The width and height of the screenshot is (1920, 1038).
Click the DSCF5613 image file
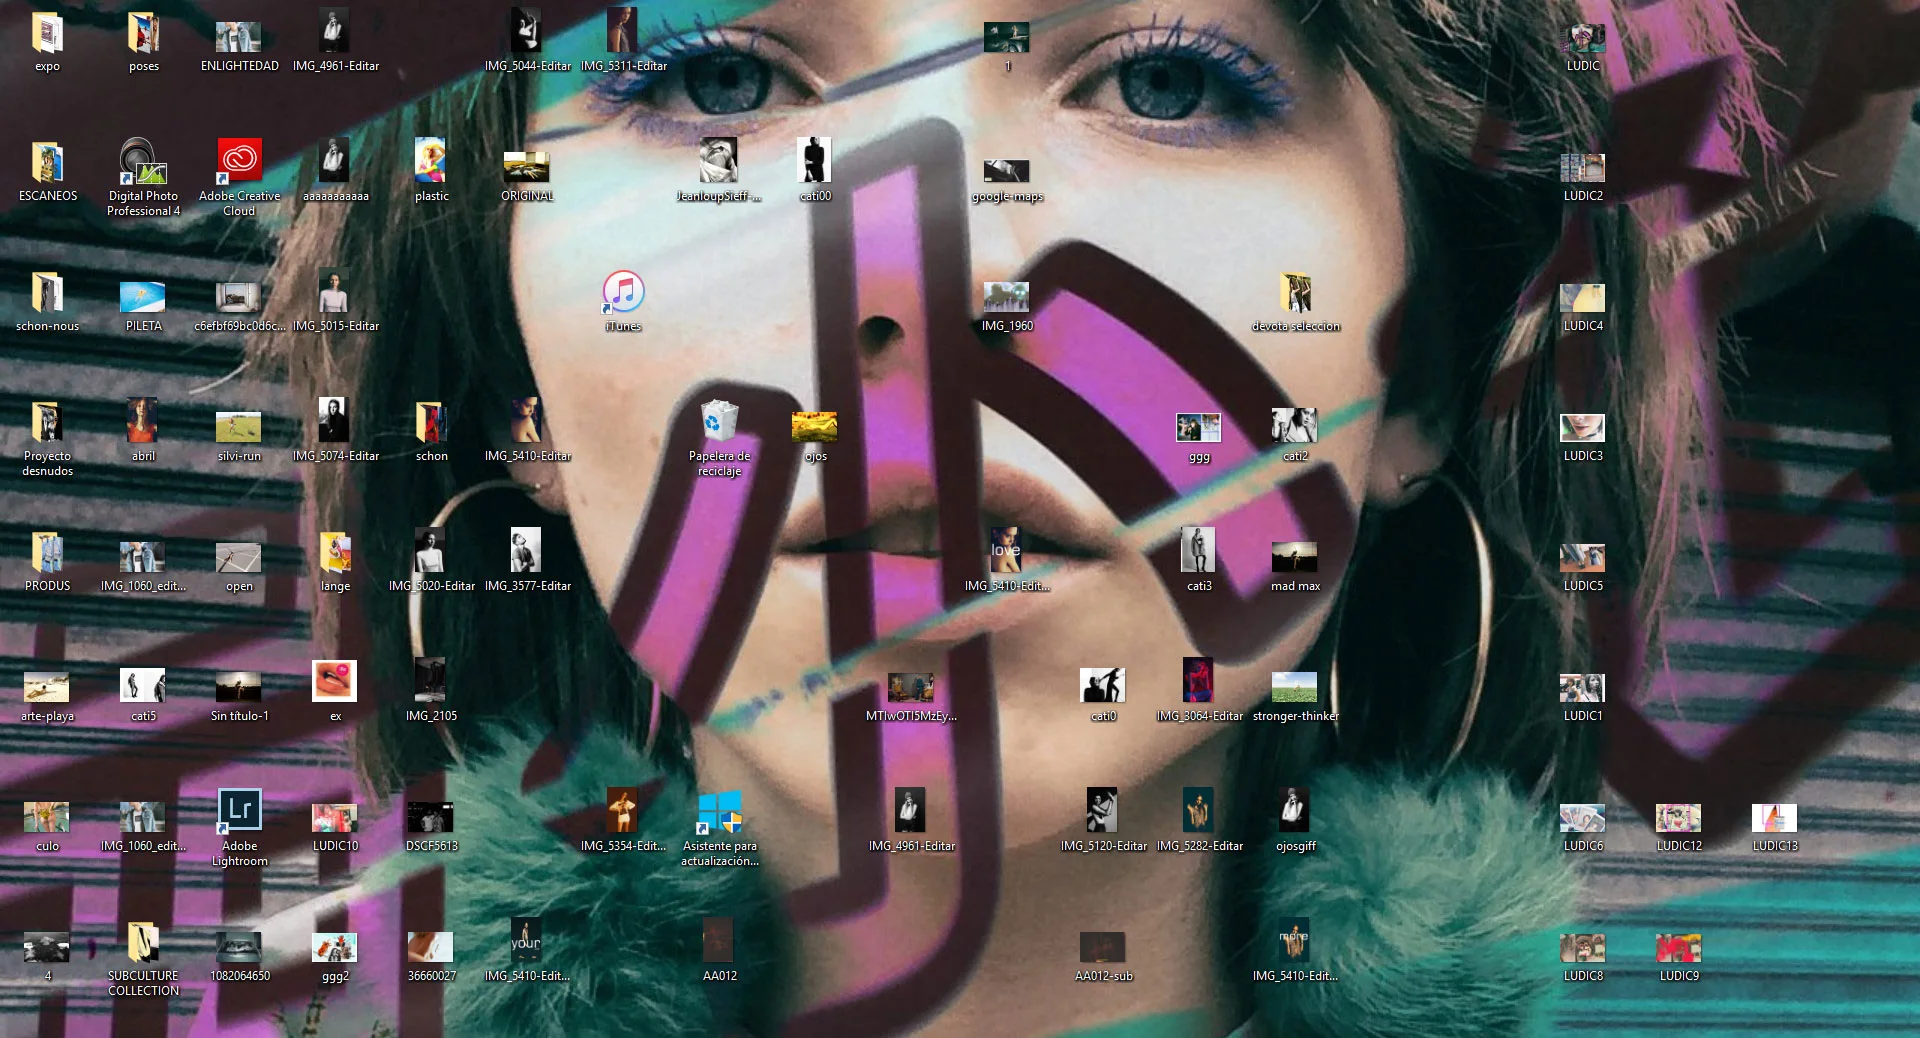tap(431, 817)
